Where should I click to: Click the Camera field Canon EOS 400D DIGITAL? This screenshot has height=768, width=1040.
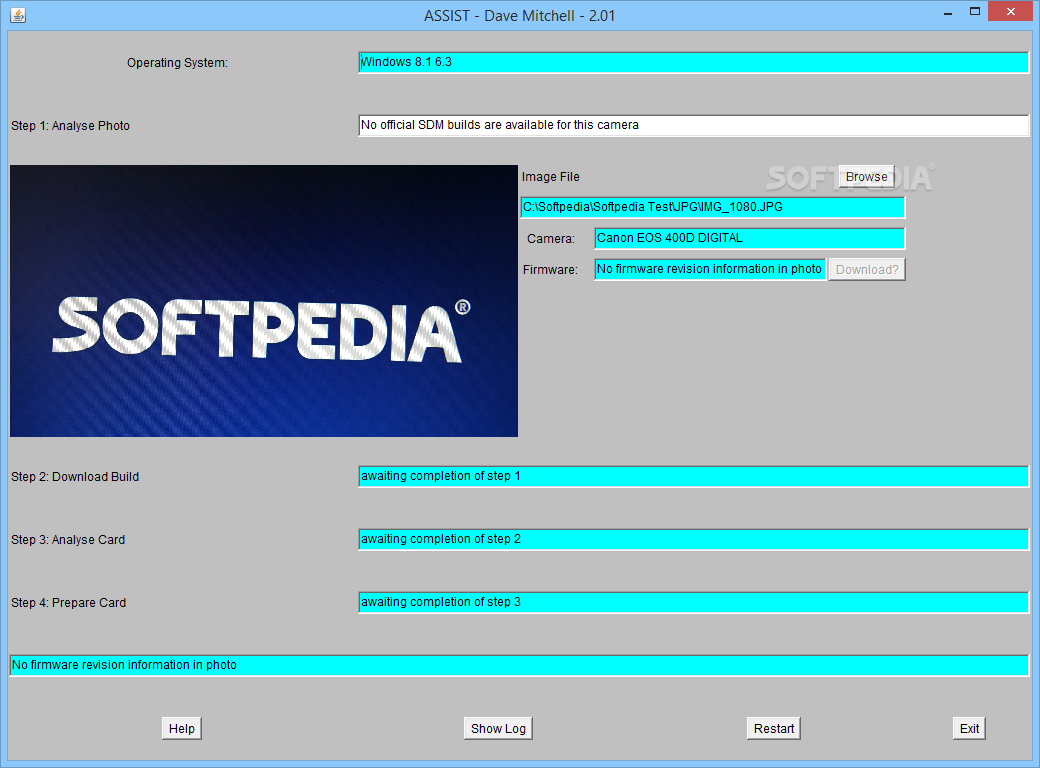(x=750, y=238)
